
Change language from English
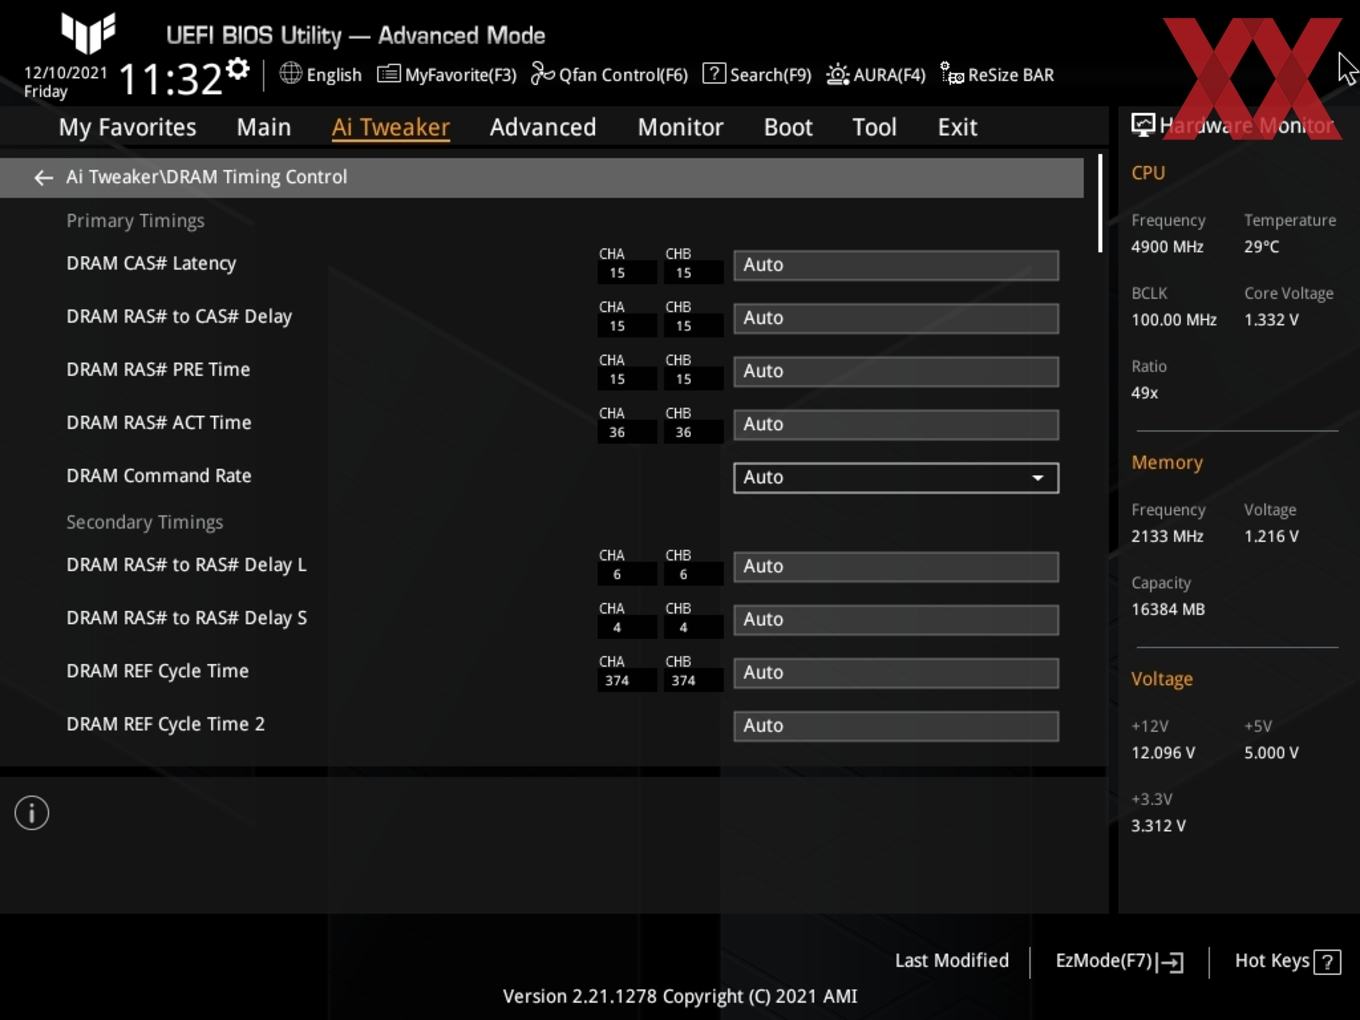point(334,74)
